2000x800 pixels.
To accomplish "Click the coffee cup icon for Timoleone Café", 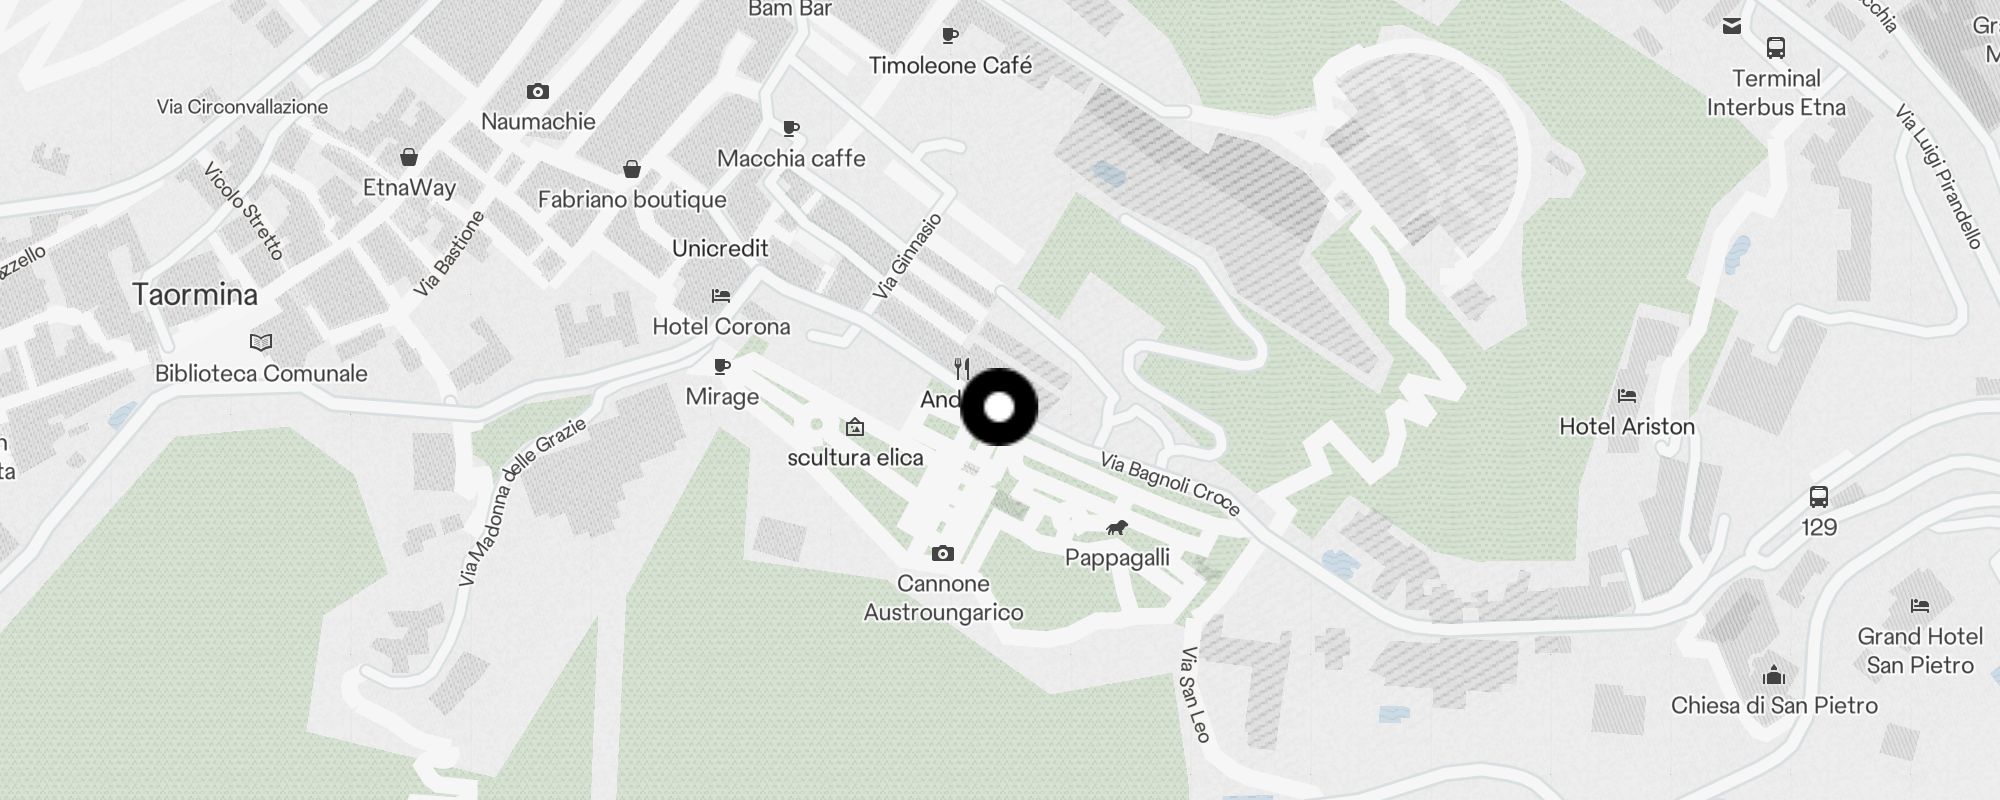I will [950, 36].
